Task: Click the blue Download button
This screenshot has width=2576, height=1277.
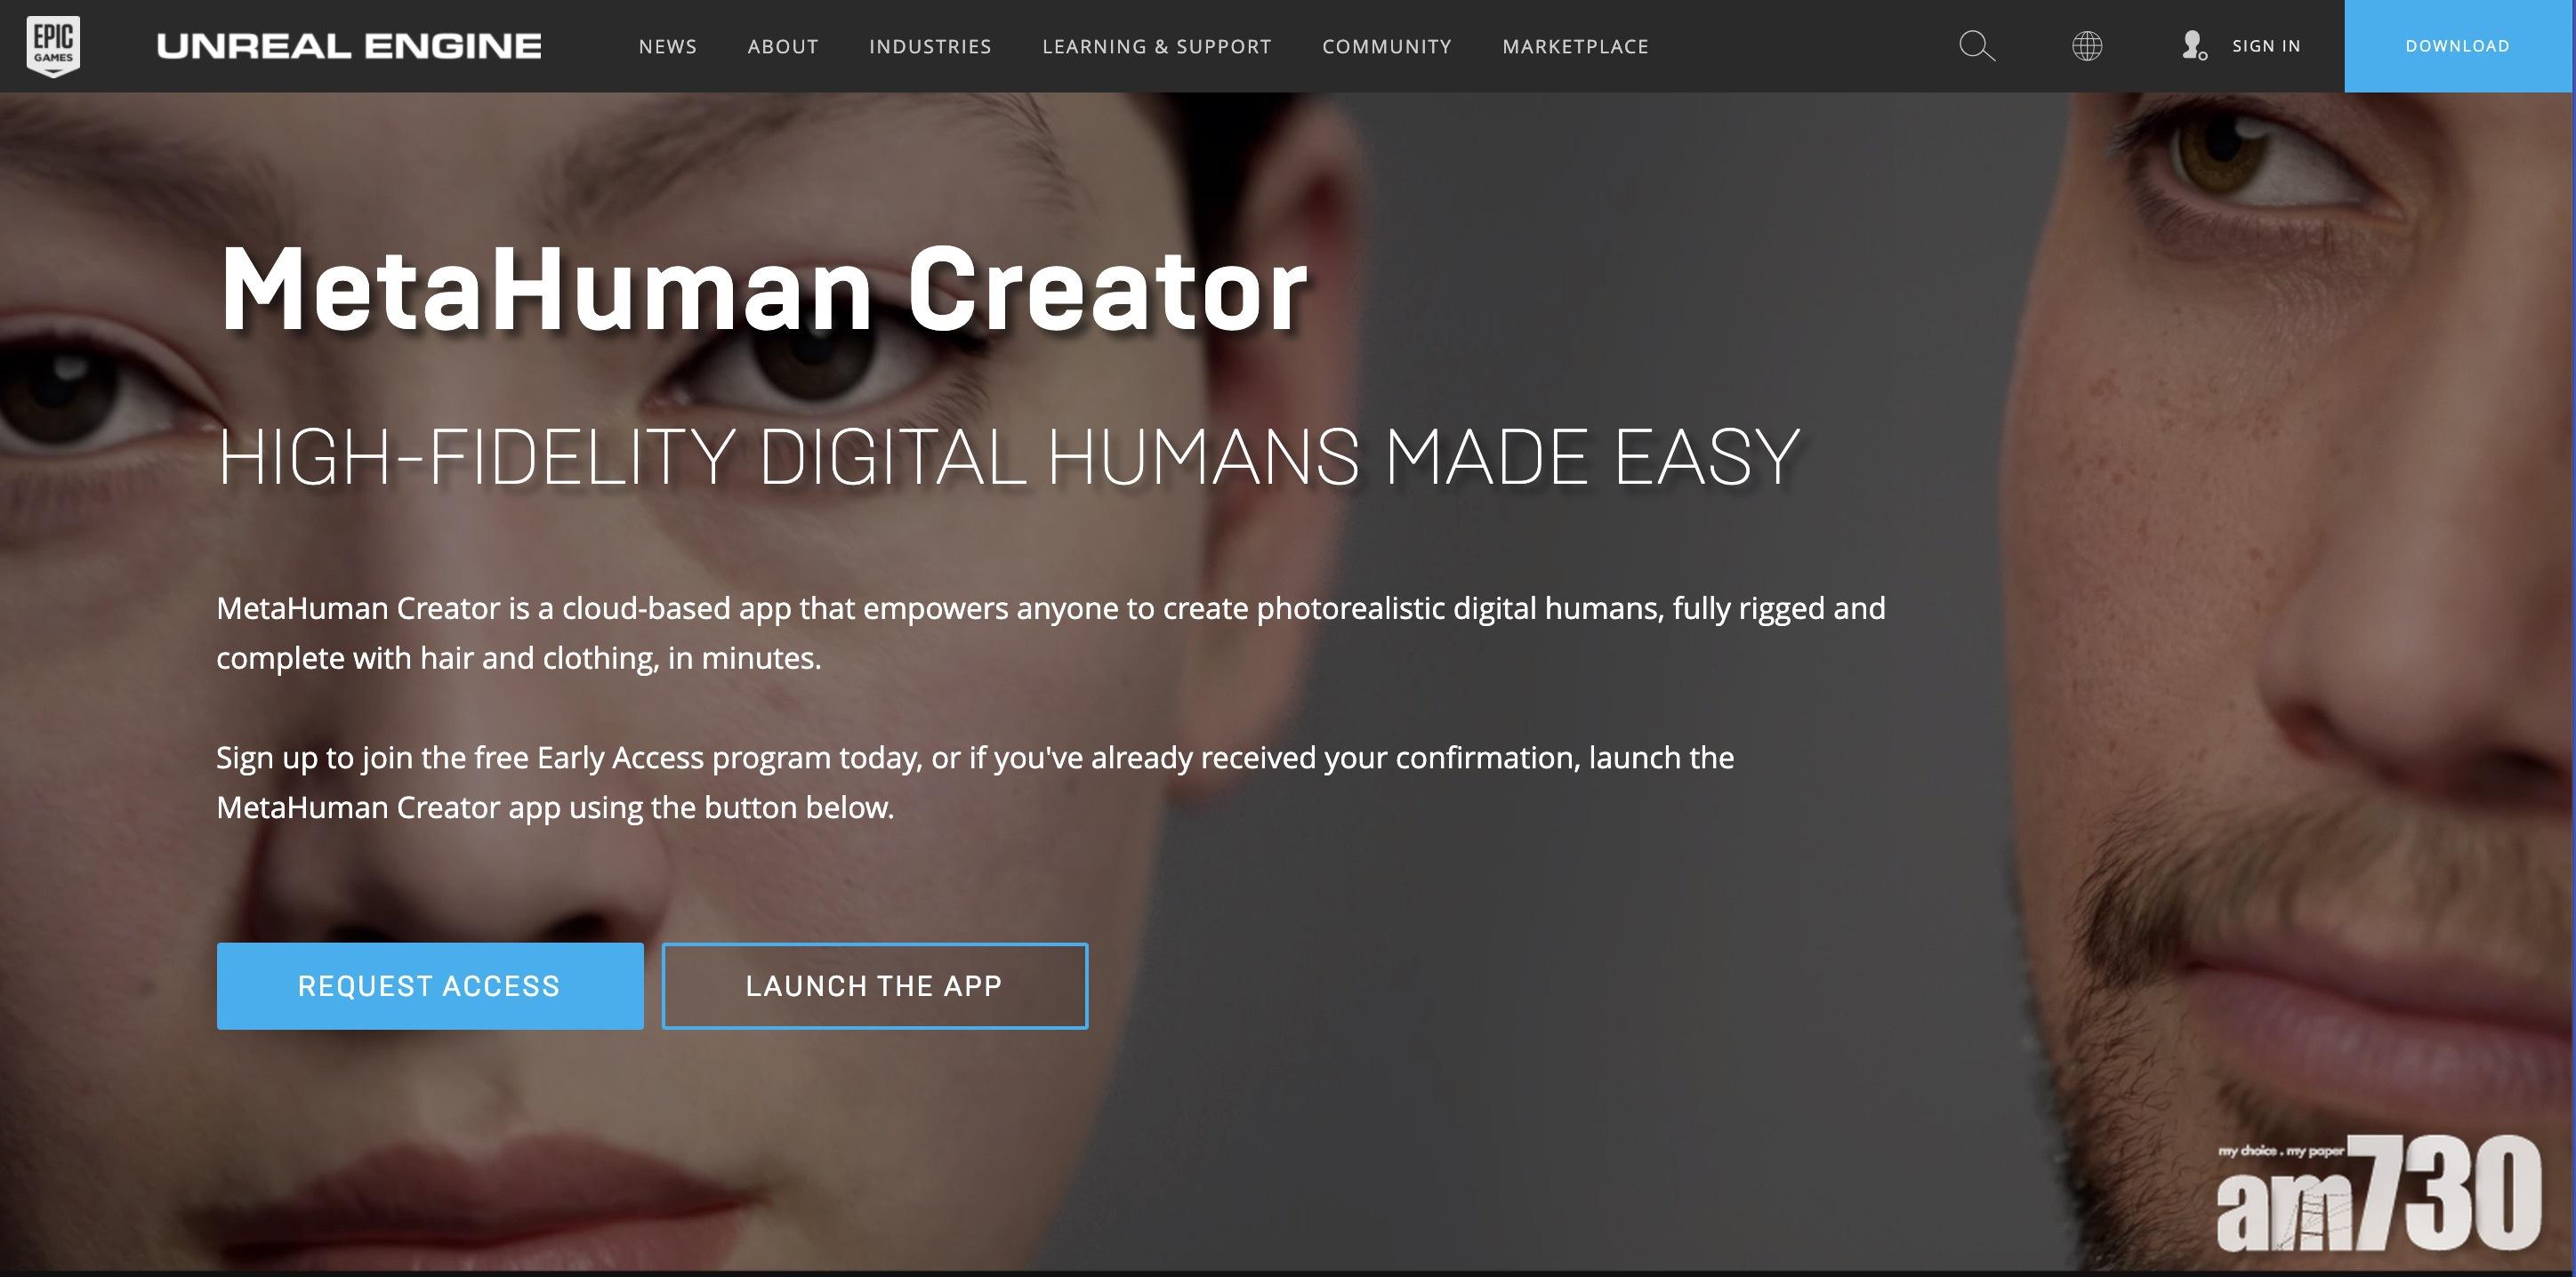Action: click(x=2458, y=46)
